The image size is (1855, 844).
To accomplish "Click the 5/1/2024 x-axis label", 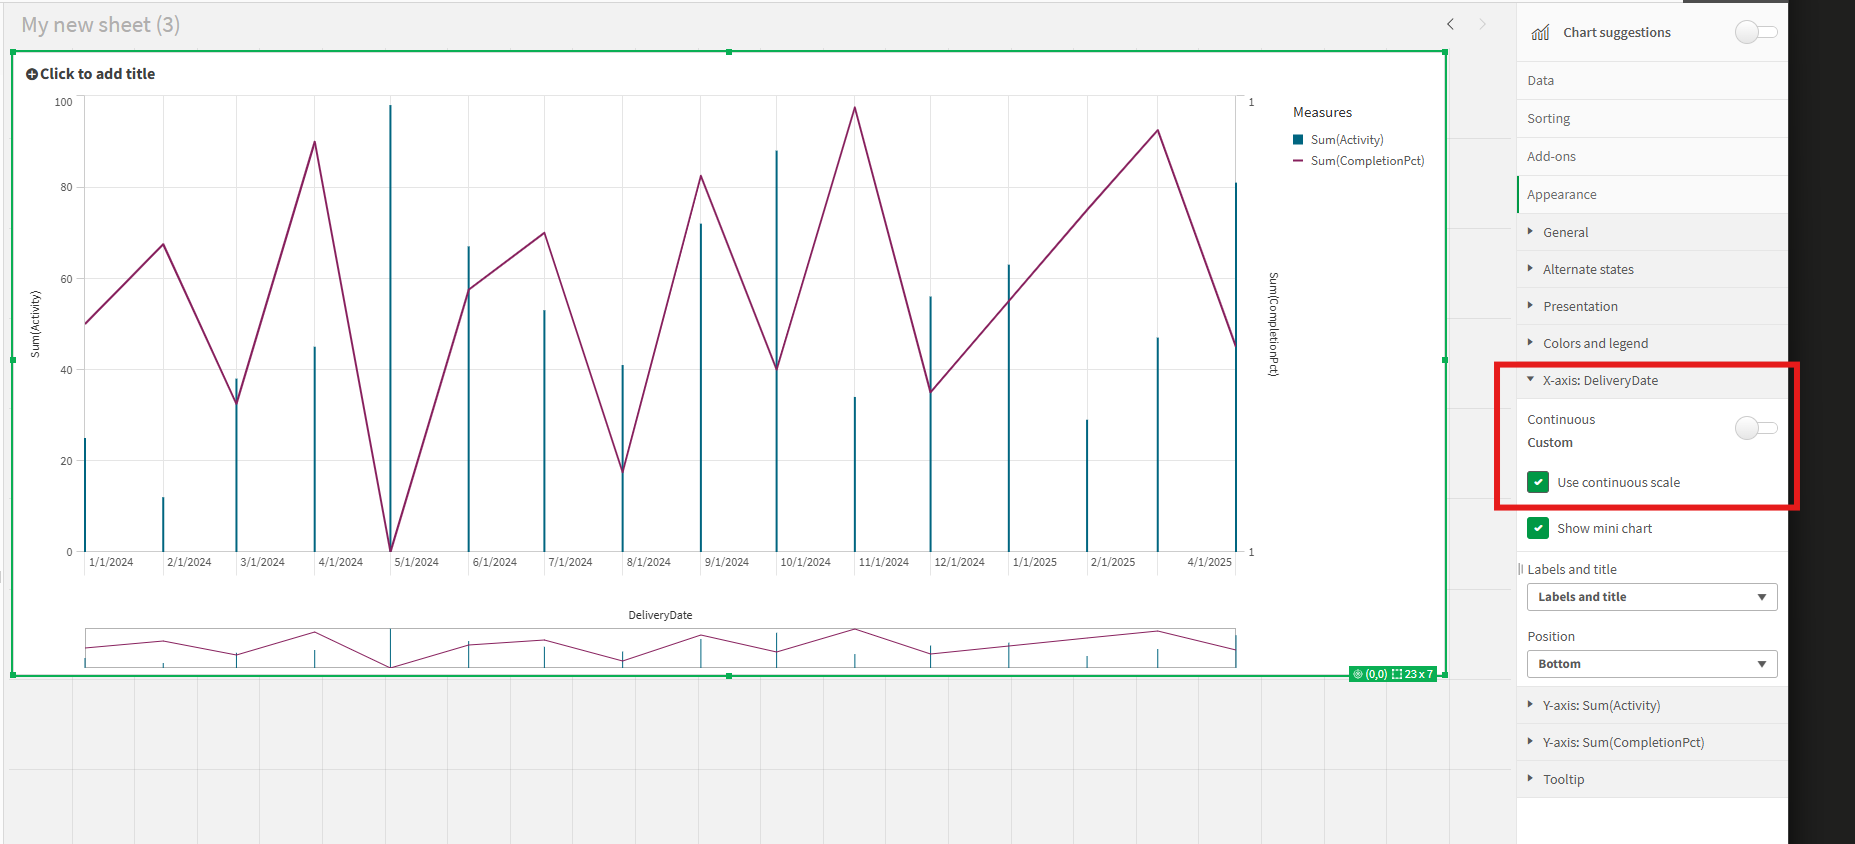I will click(416, 562).
